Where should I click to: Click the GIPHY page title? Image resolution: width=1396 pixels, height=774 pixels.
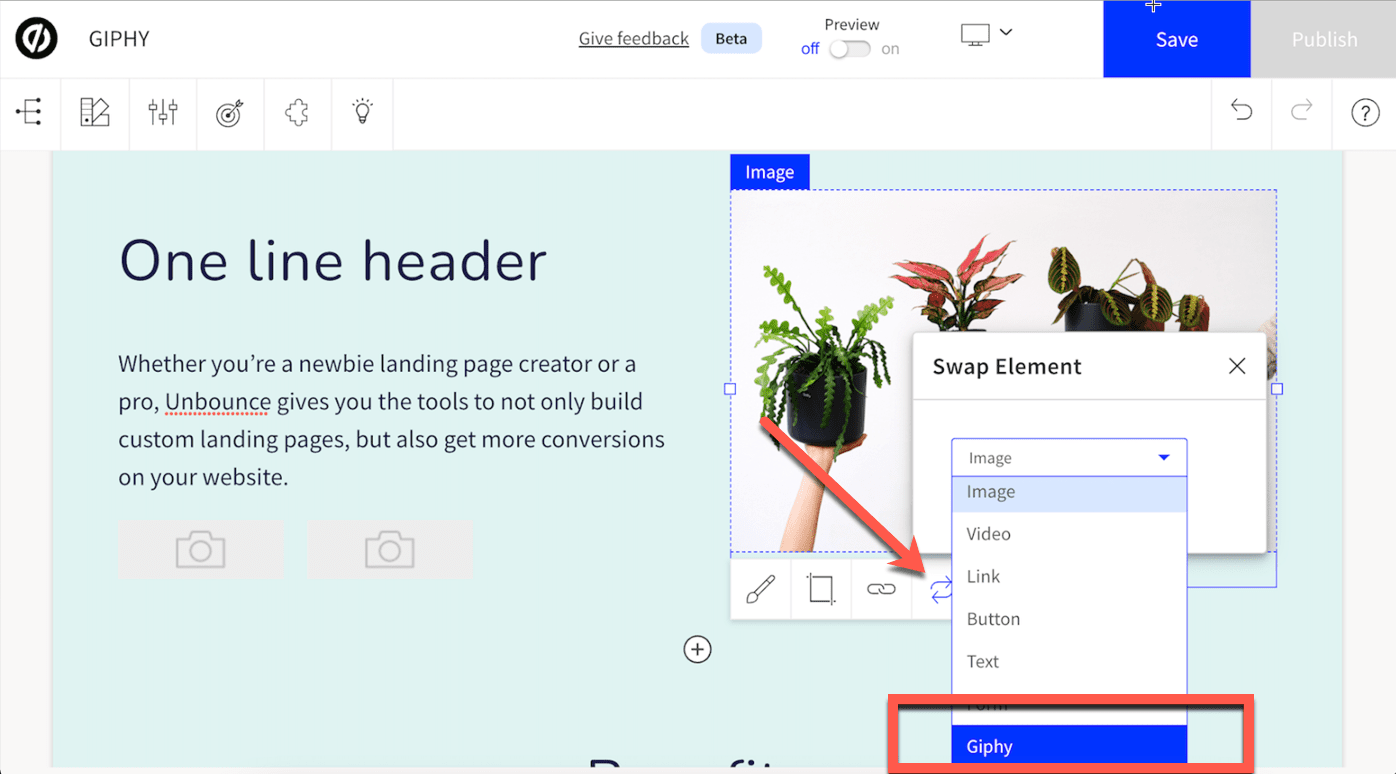click(119, 39)
